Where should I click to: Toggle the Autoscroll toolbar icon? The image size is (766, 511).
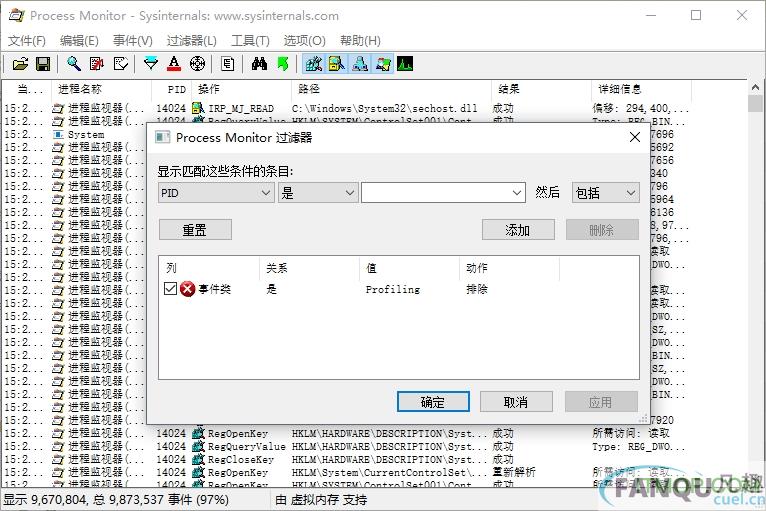[x=97, y=64]
